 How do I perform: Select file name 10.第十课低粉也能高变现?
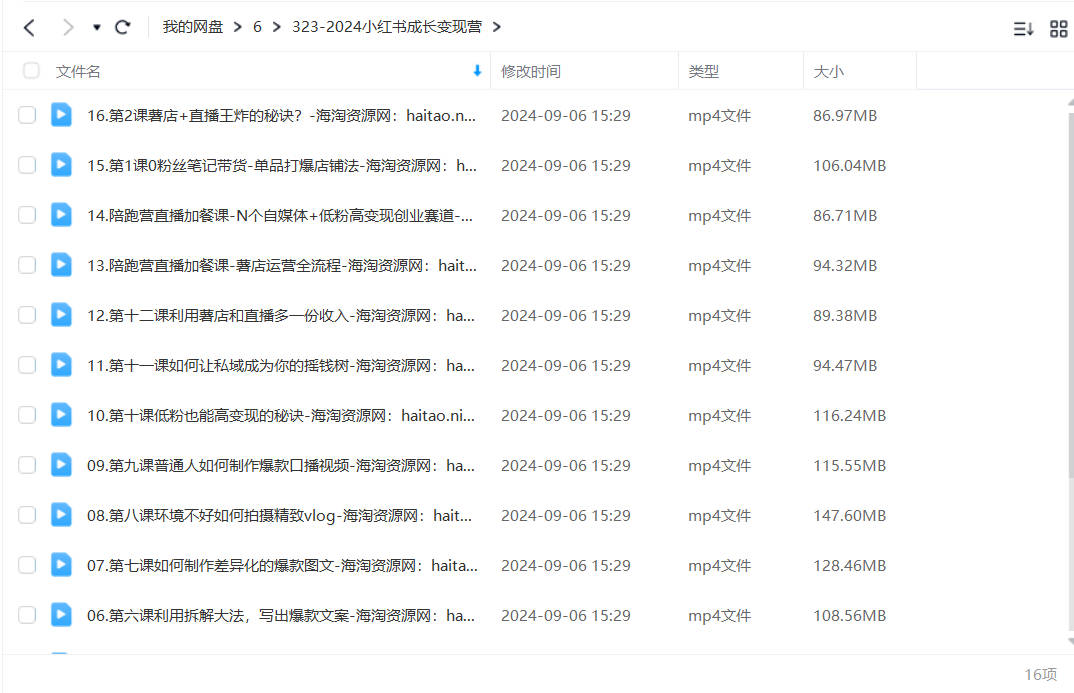point(281,416)
